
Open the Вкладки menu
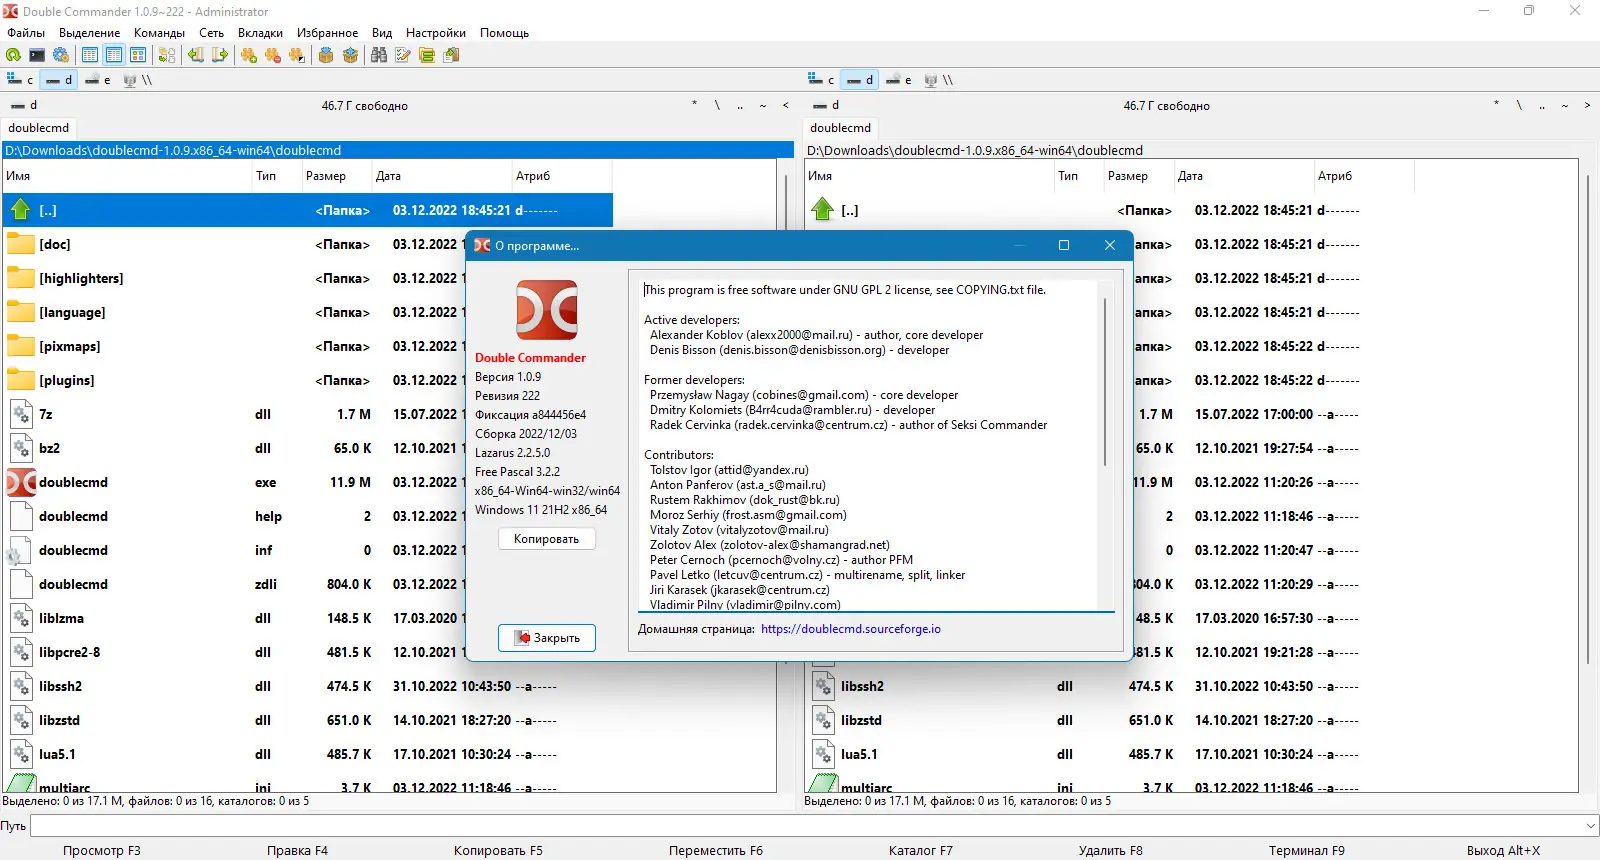(260, 33)
